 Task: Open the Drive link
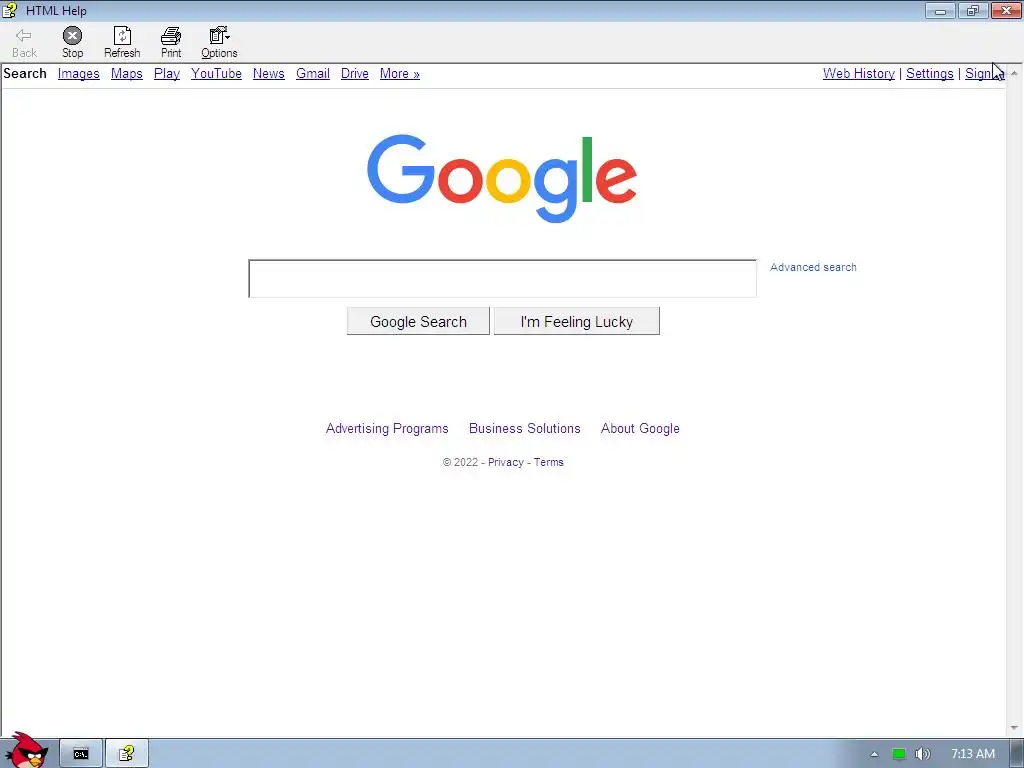[x=355, y=74]
